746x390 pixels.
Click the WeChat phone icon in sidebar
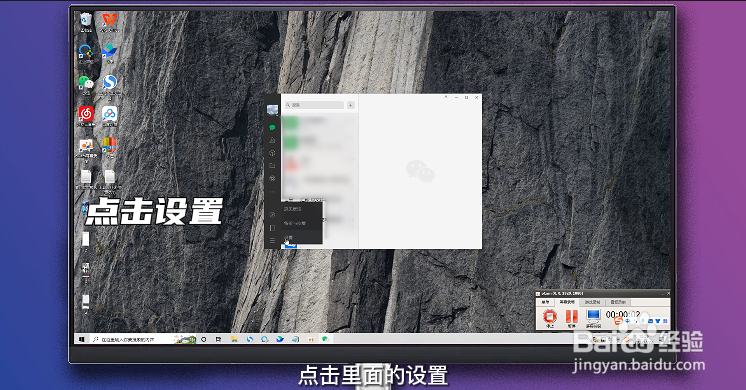click(x=272, y=228)
